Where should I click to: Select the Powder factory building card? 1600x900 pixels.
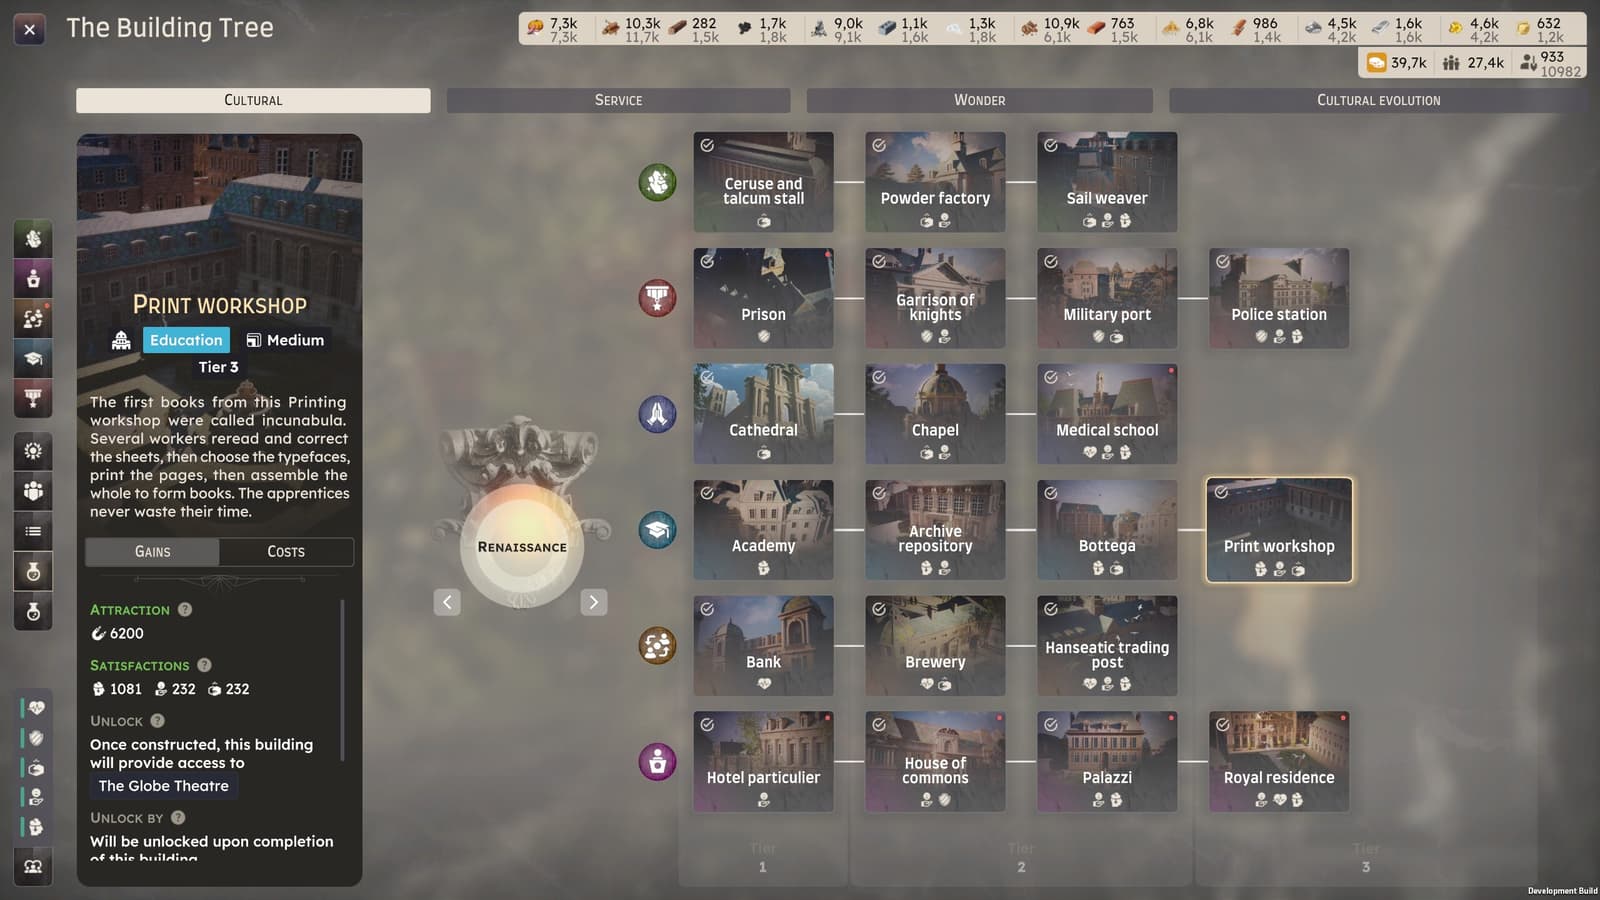(935, 182)
